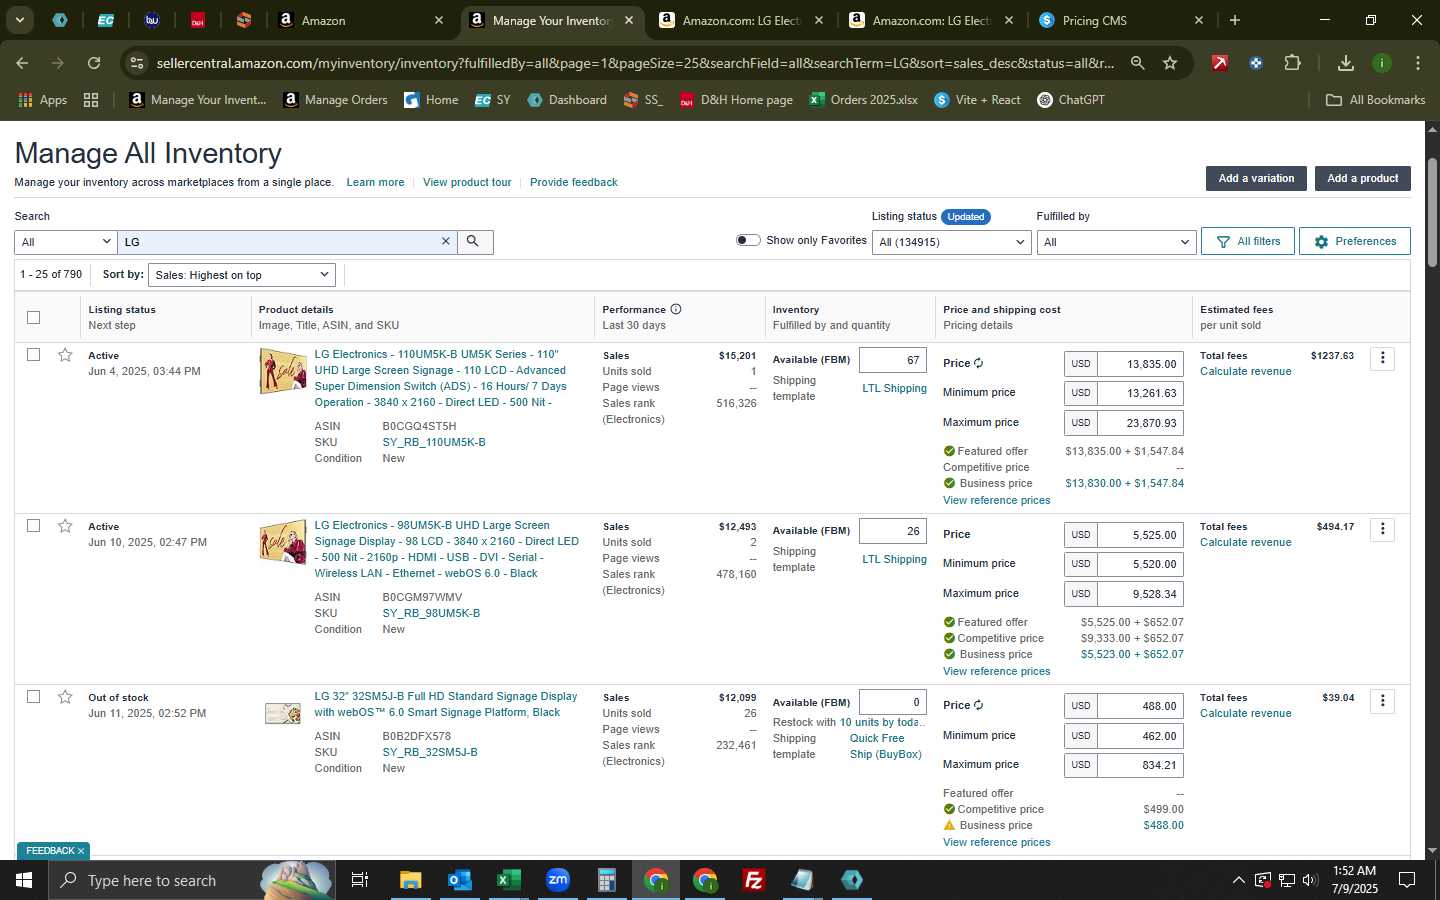Open the Listing status All (134915) dropdown

coord(951,242)
